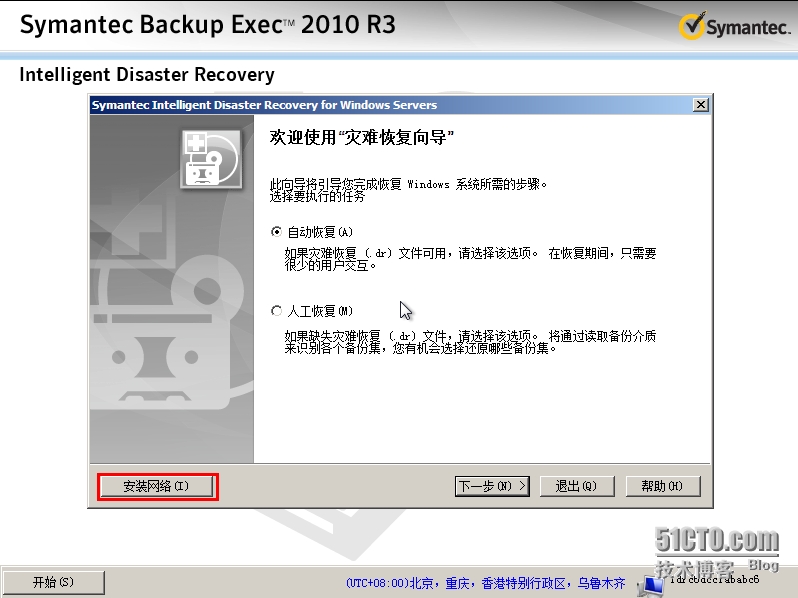Click the time zone text in status bar

[x=486, y=583]
